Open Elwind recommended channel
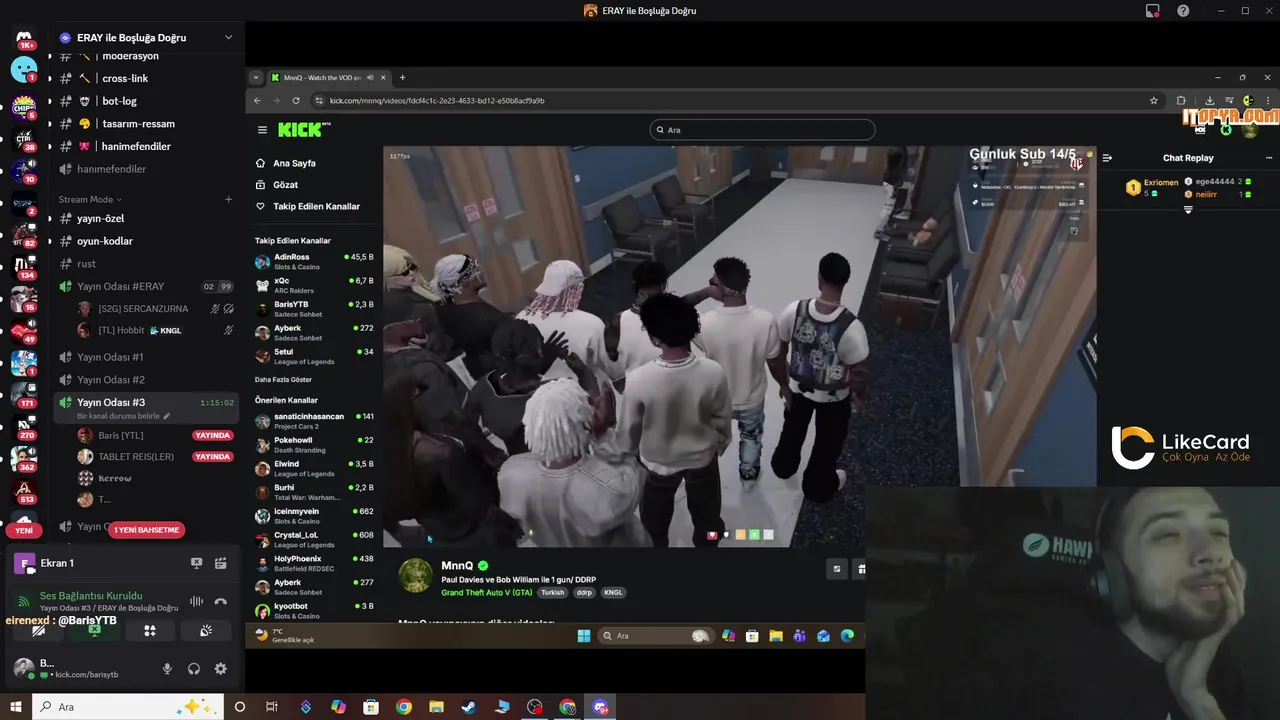Screen dimensions: 1280x720 (x=314, y=468)
